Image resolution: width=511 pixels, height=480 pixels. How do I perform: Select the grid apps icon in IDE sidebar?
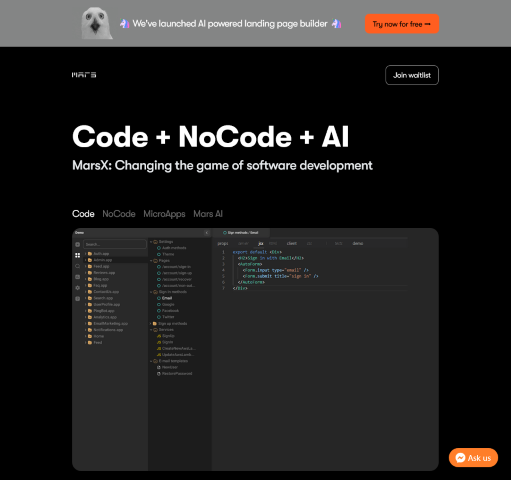click(x=77, y=255)
